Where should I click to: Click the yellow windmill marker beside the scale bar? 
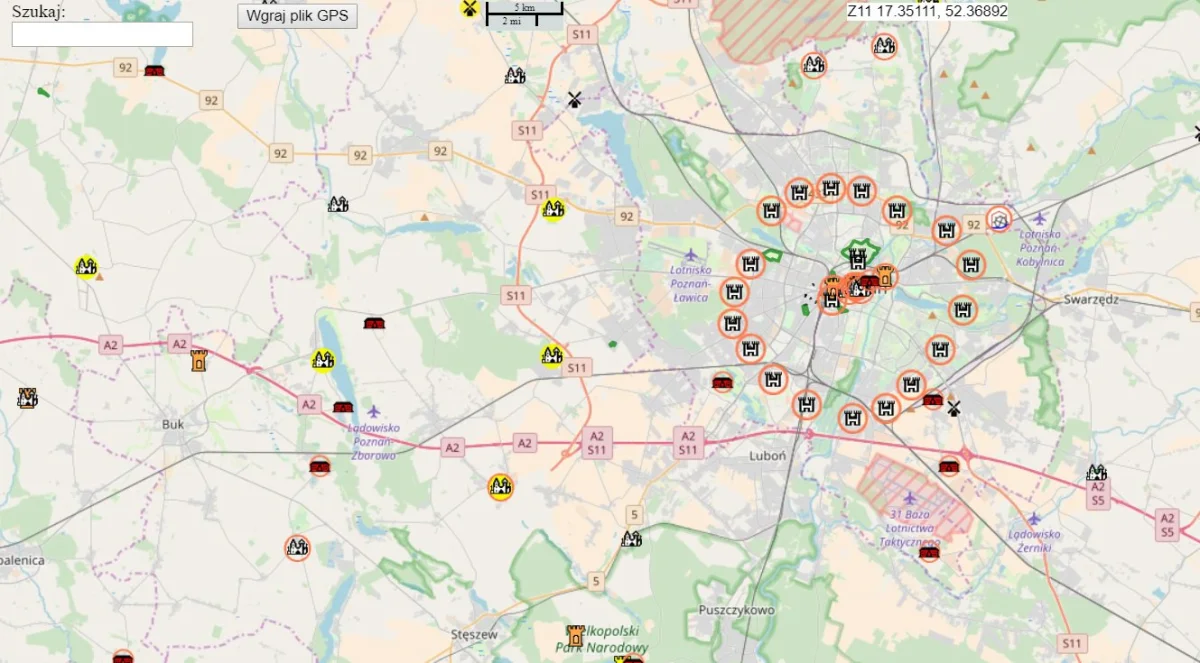pyautogui.click(x=468, y=8)
